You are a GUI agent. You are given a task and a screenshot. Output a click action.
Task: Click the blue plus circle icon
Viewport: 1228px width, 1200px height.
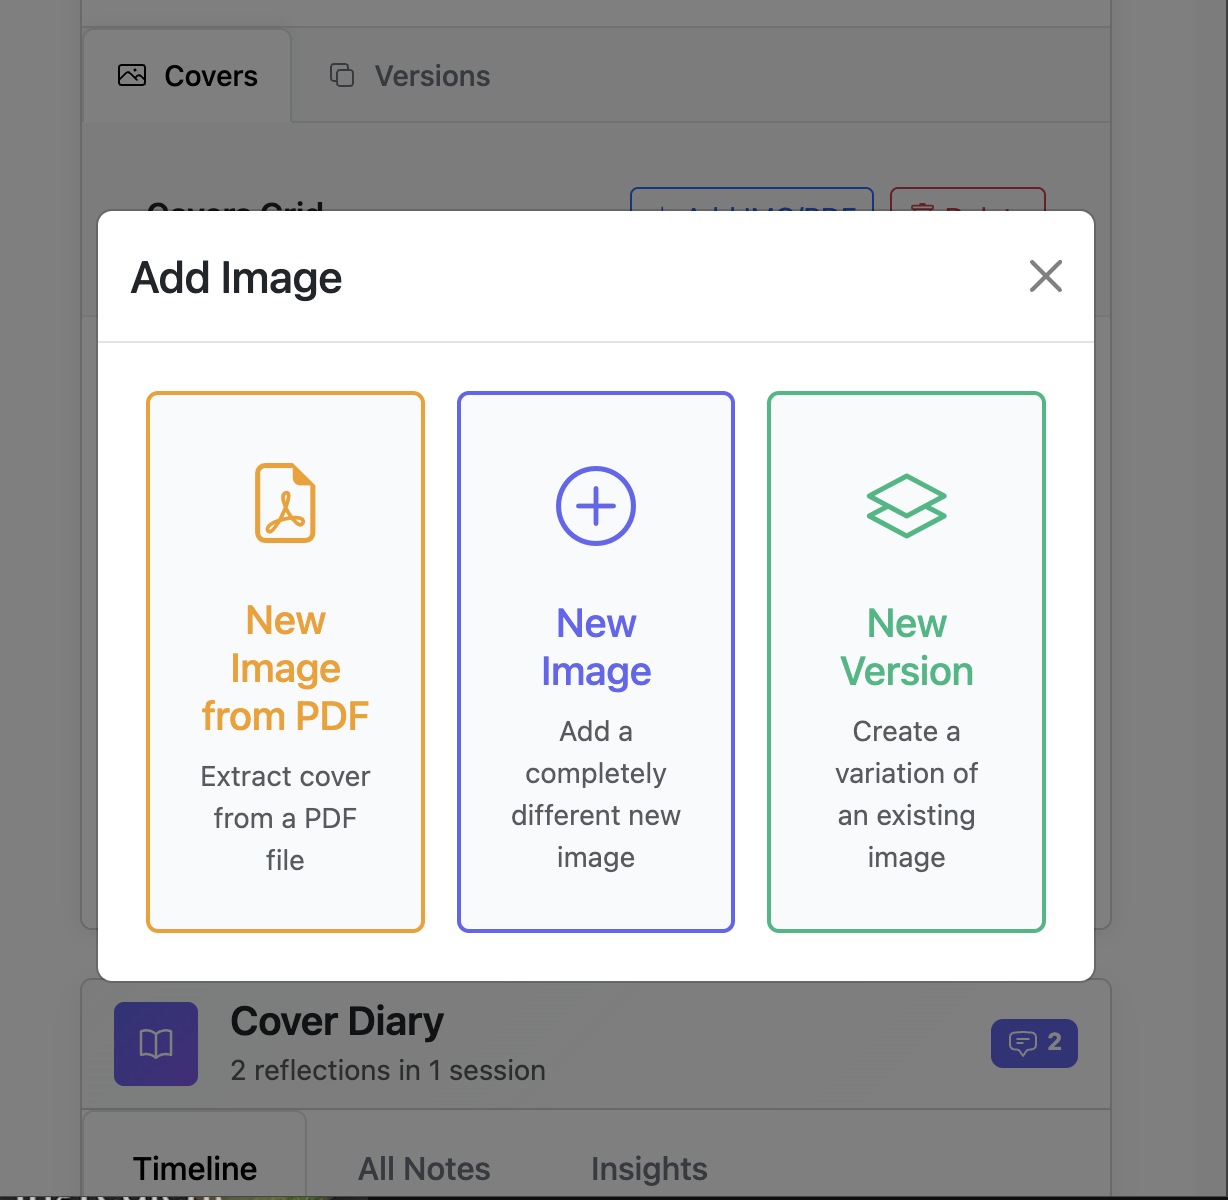coord(596,506)
